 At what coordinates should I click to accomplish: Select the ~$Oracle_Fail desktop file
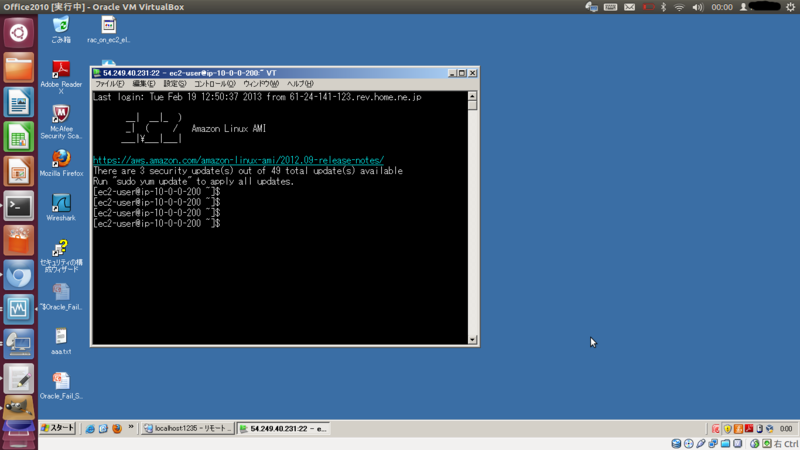(x=61, y=297)
